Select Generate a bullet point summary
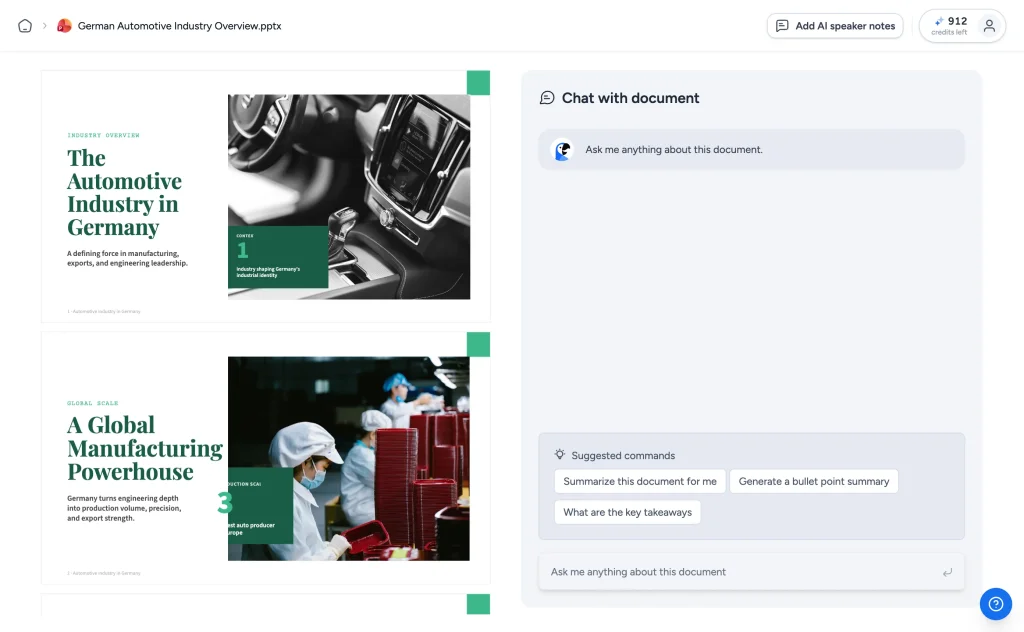This screenshot has width=1024, height=632. coord(814,481)
